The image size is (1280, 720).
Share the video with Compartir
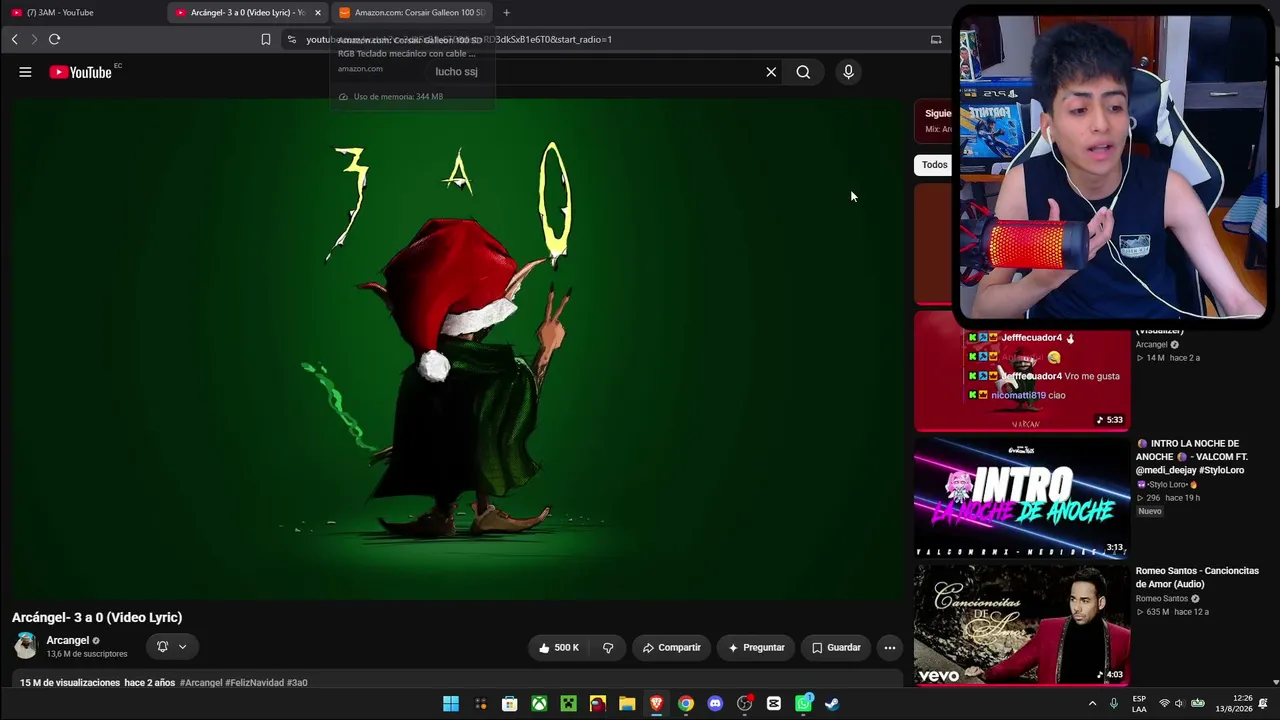click(x=671, y=647)
